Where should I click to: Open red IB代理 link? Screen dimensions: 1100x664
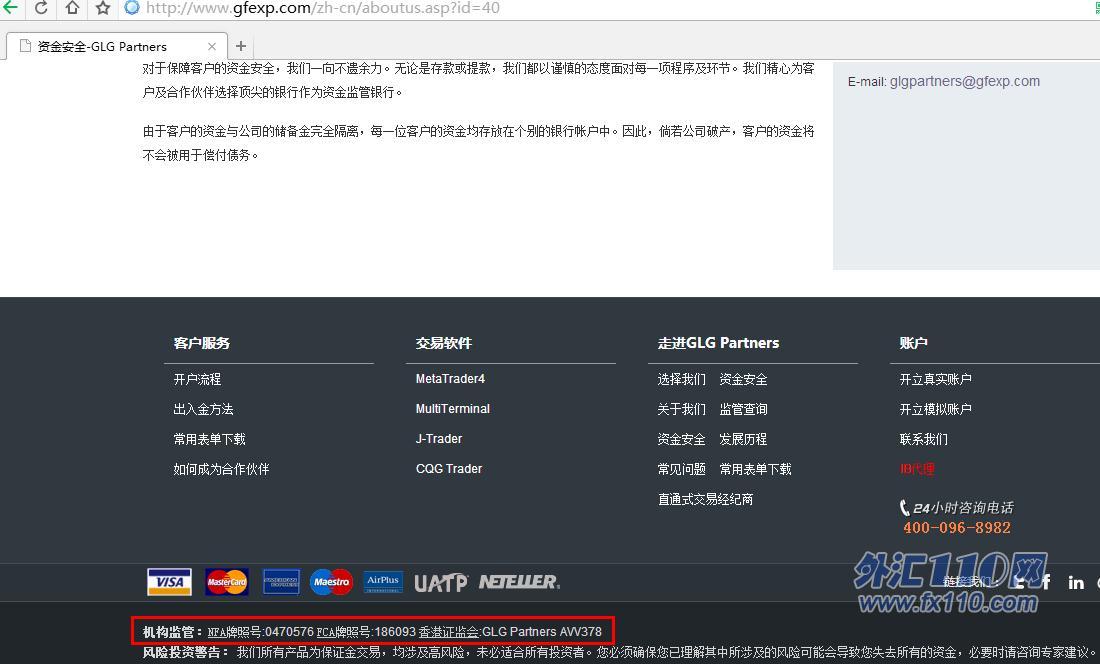(x=917, y=469)
